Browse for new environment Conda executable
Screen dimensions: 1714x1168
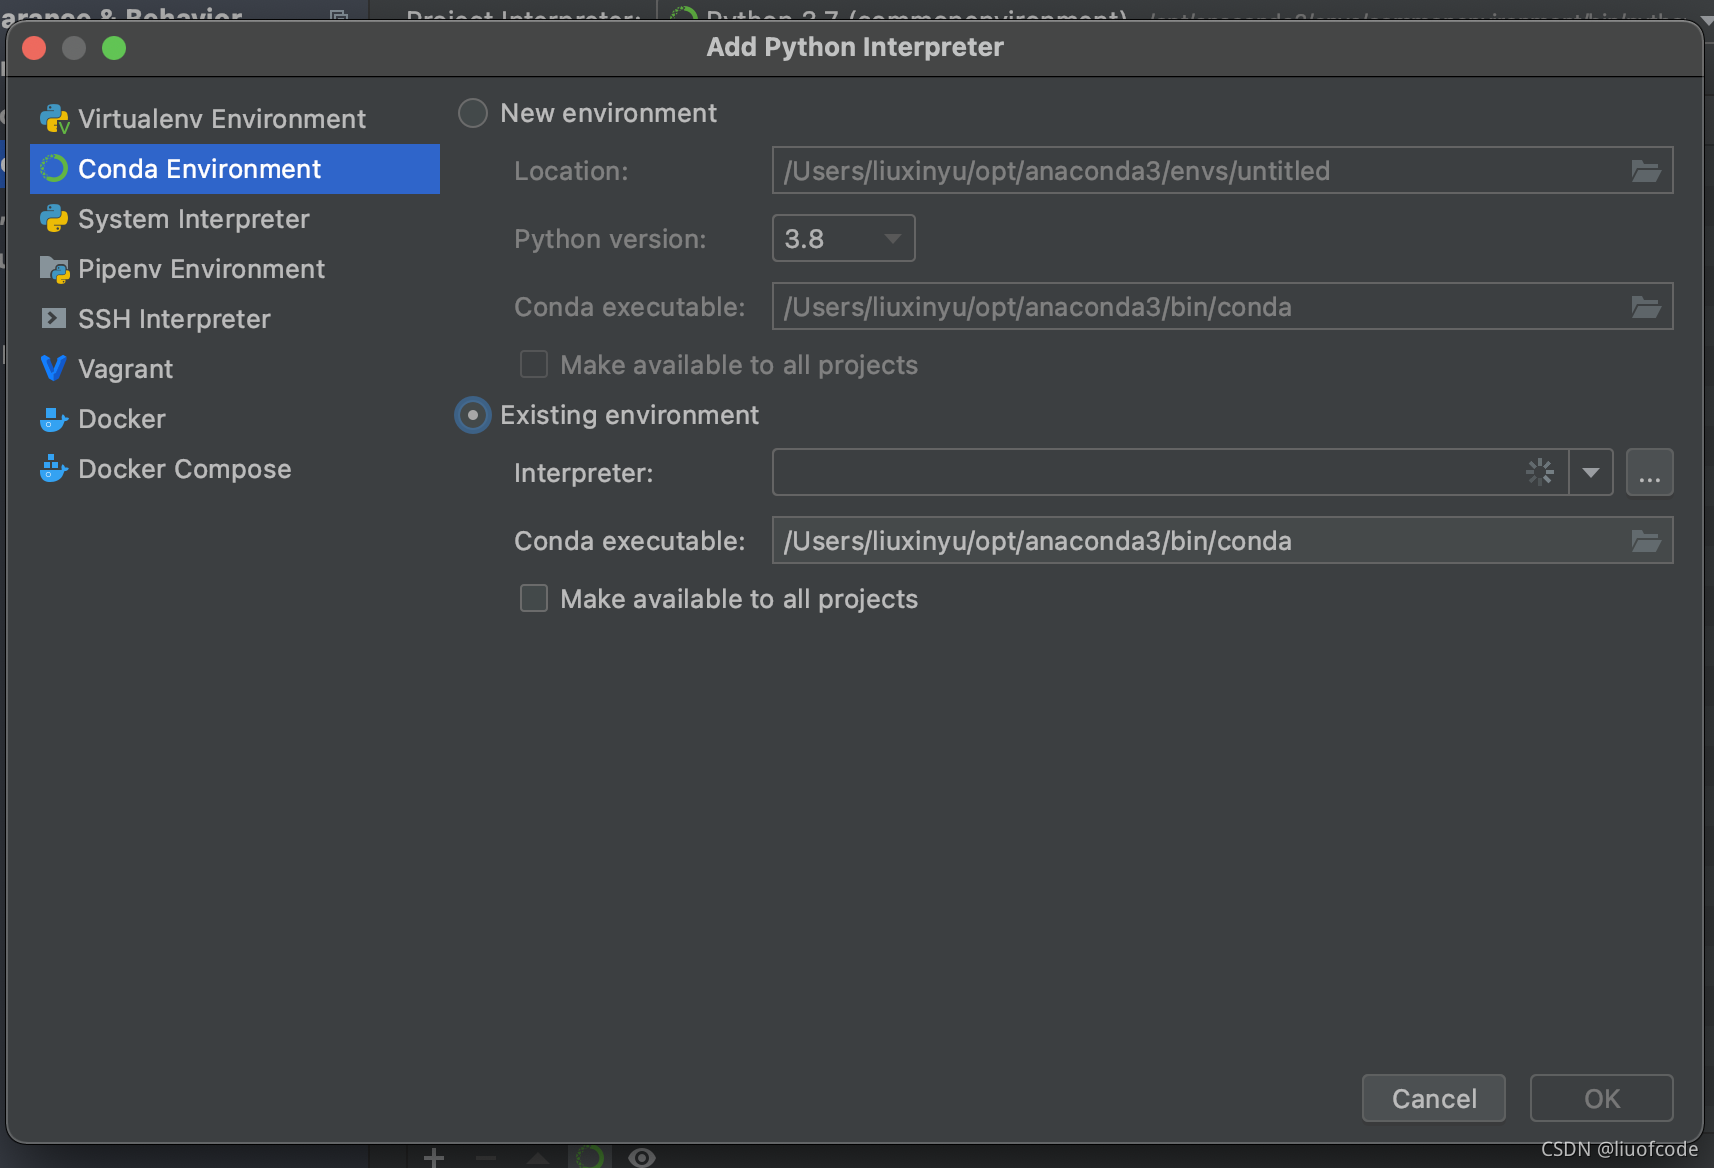[x=1646, y=307]
